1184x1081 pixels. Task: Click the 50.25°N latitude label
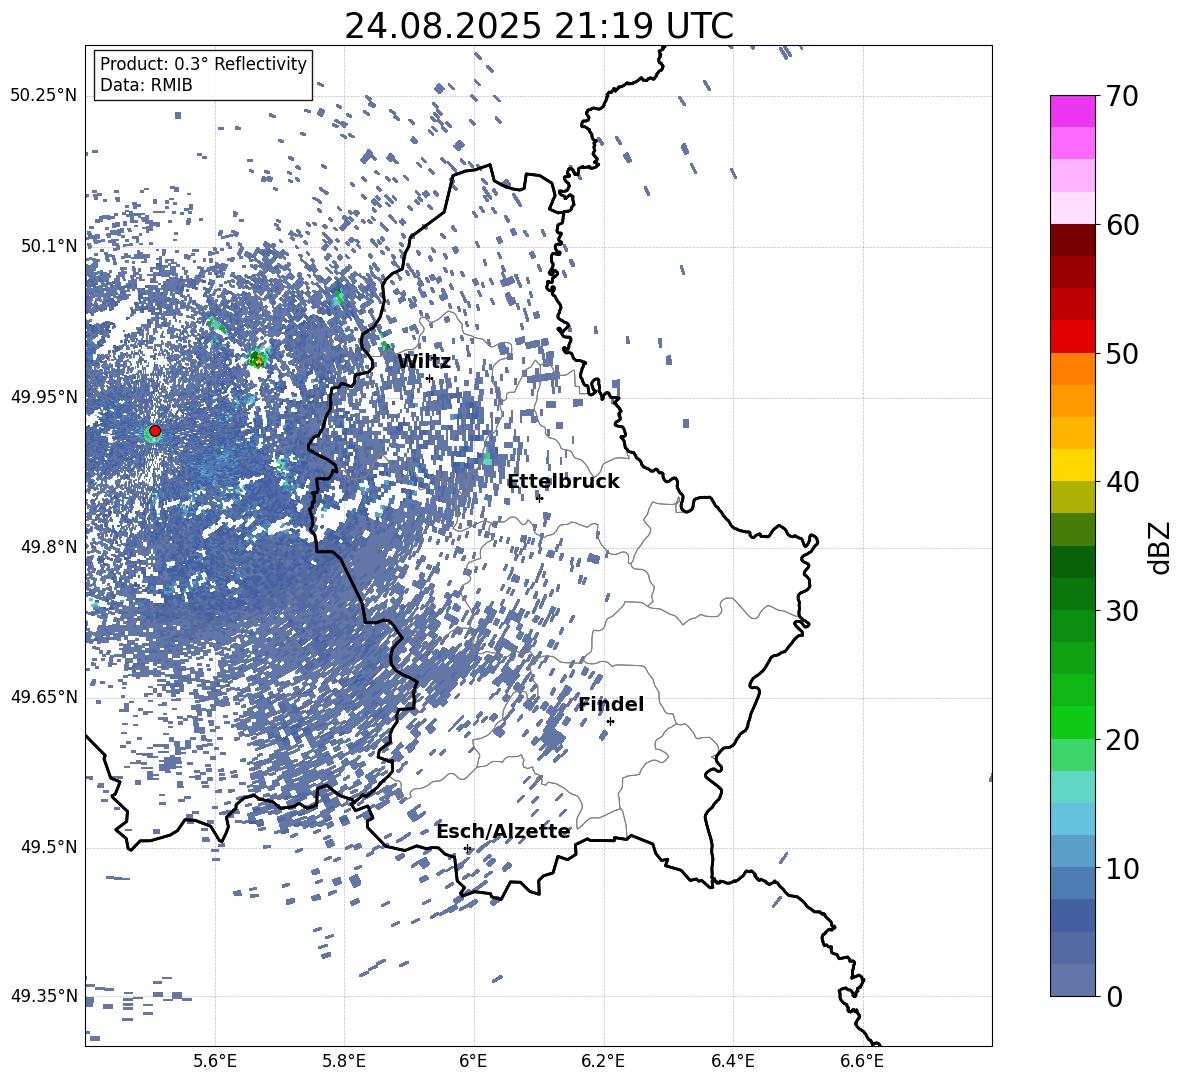[44, 96]
